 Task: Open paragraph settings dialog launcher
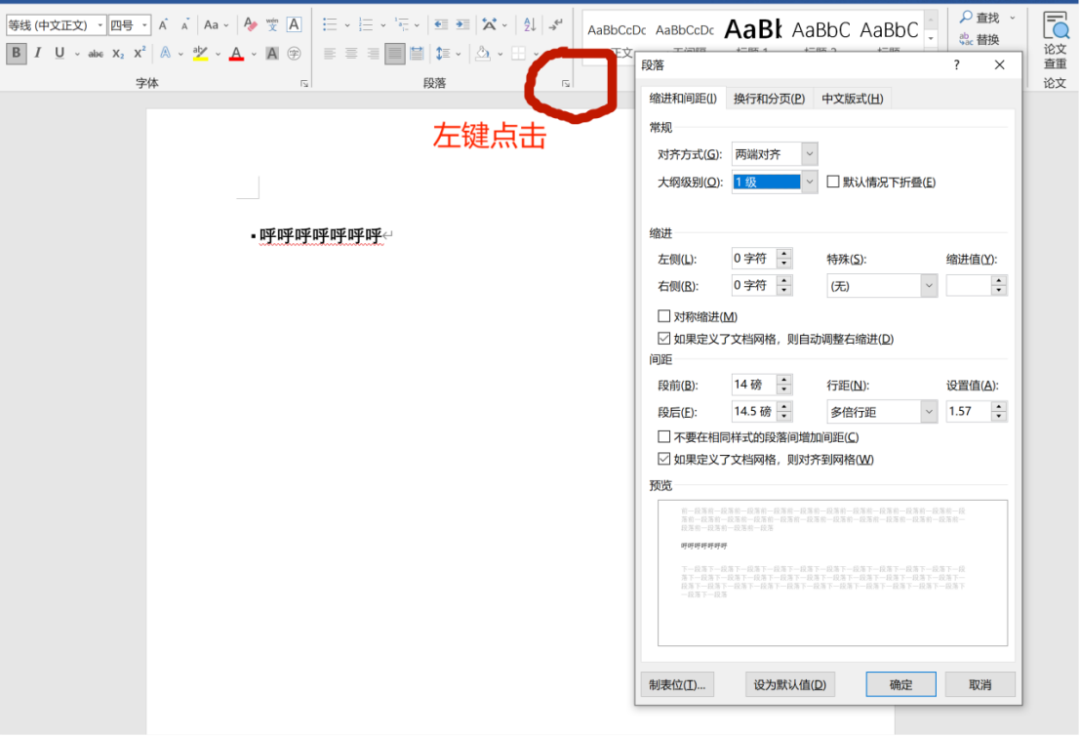pyautogui.click(x=566, y=84)
